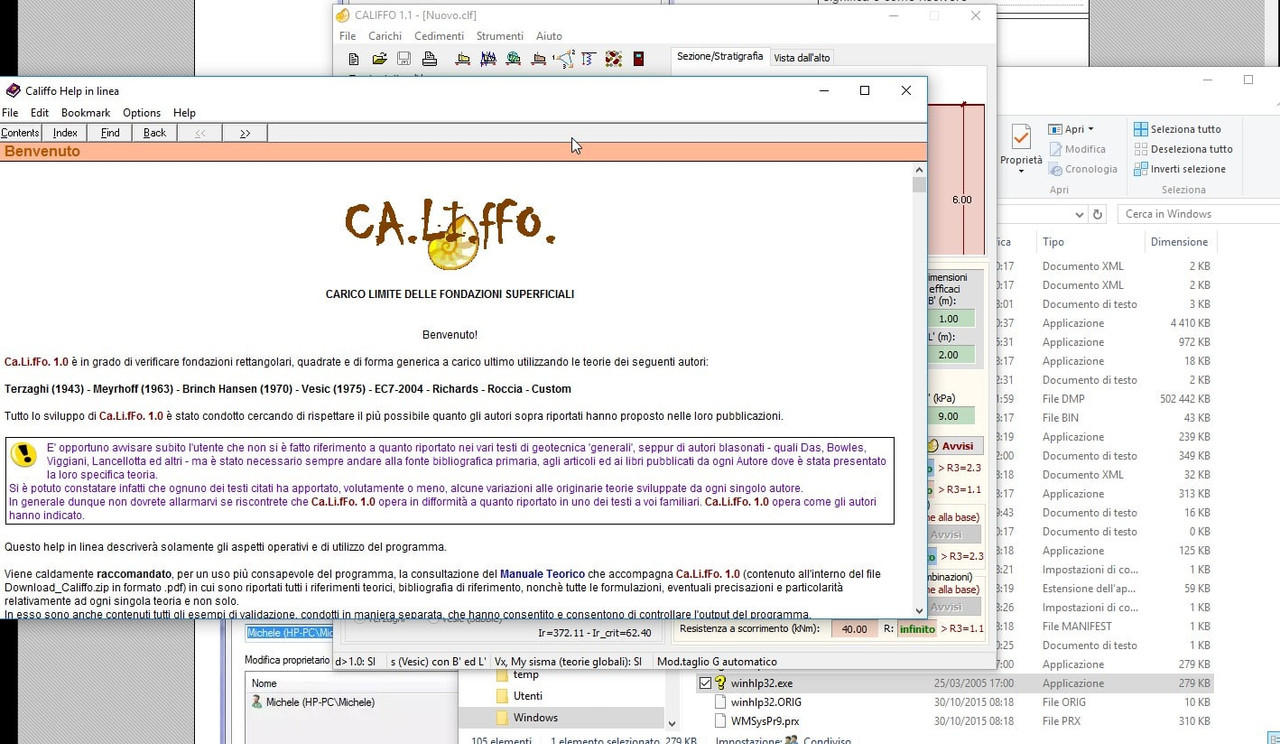Click the previous topic << button in help
The height and width of the screenshot is (744, 1280).
(200, 133)
